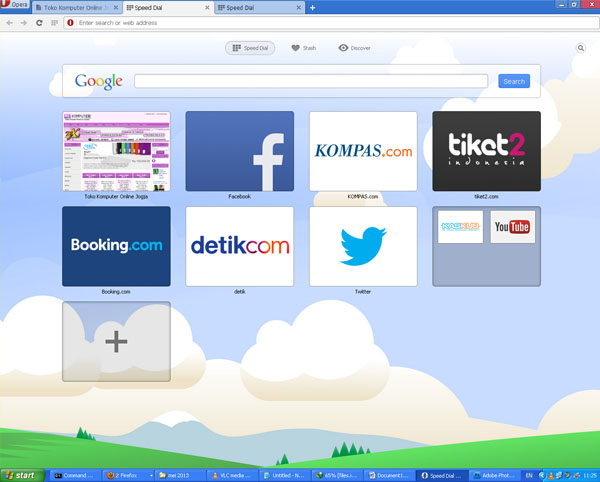Click Toko Komputer Online Jogja label
The width and height of the screenshot is (600, 482).
coord(116,197)
